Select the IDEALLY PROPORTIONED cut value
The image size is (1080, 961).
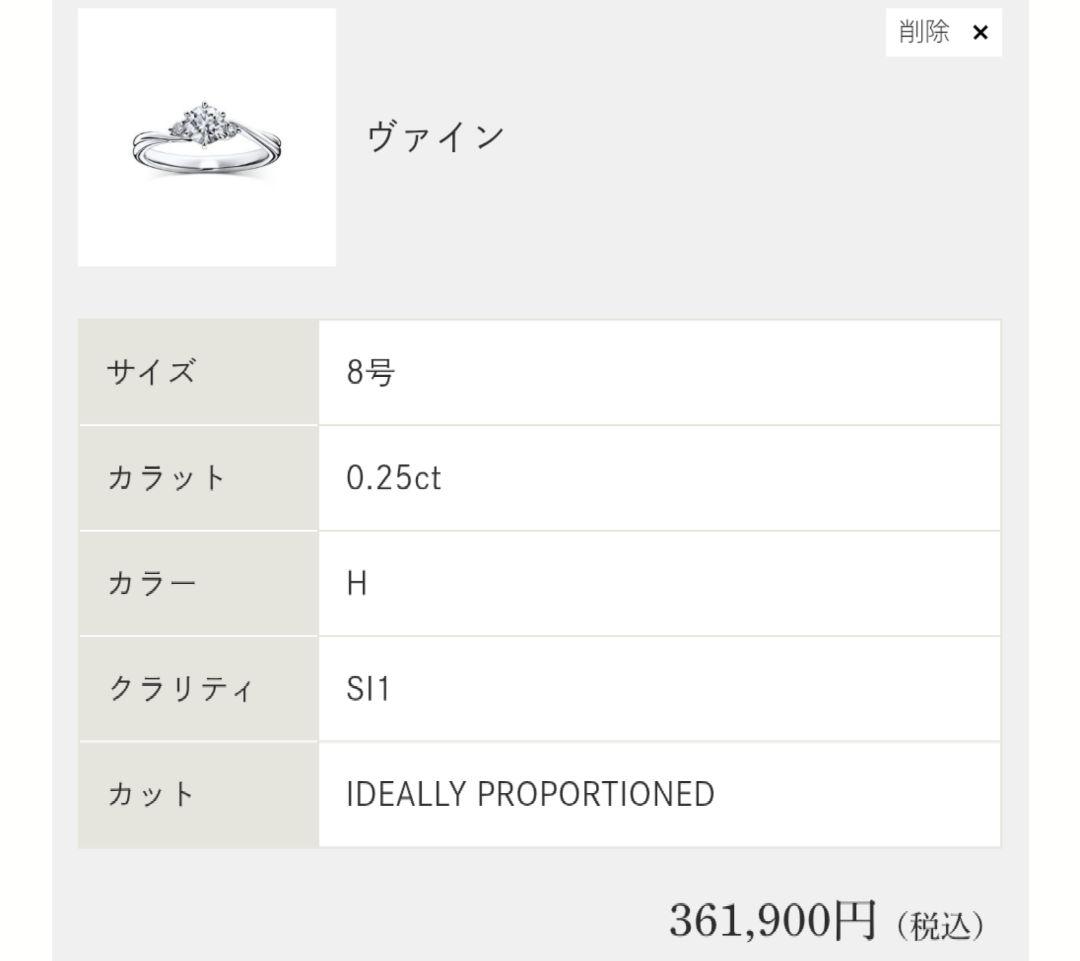pos(530,796)
